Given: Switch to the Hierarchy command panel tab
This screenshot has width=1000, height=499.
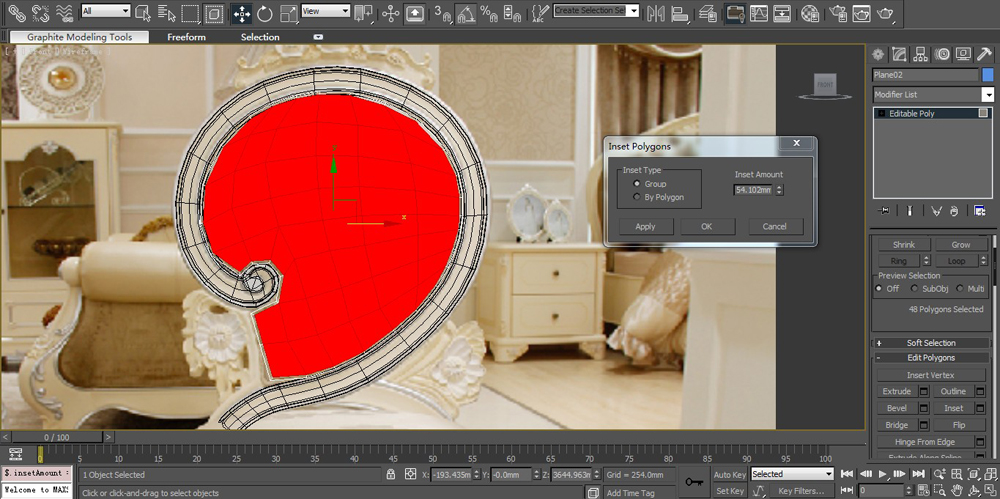Looking at the screenshot, I should coord(920,55).
